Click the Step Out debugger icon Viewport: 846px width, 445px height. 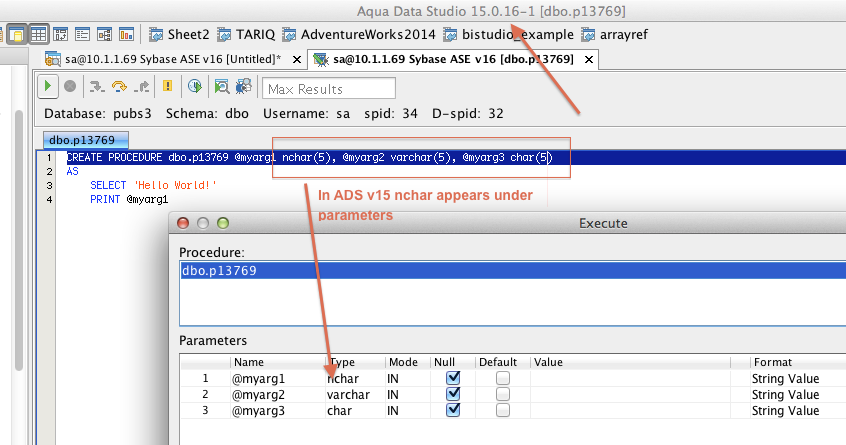point(141,86)
